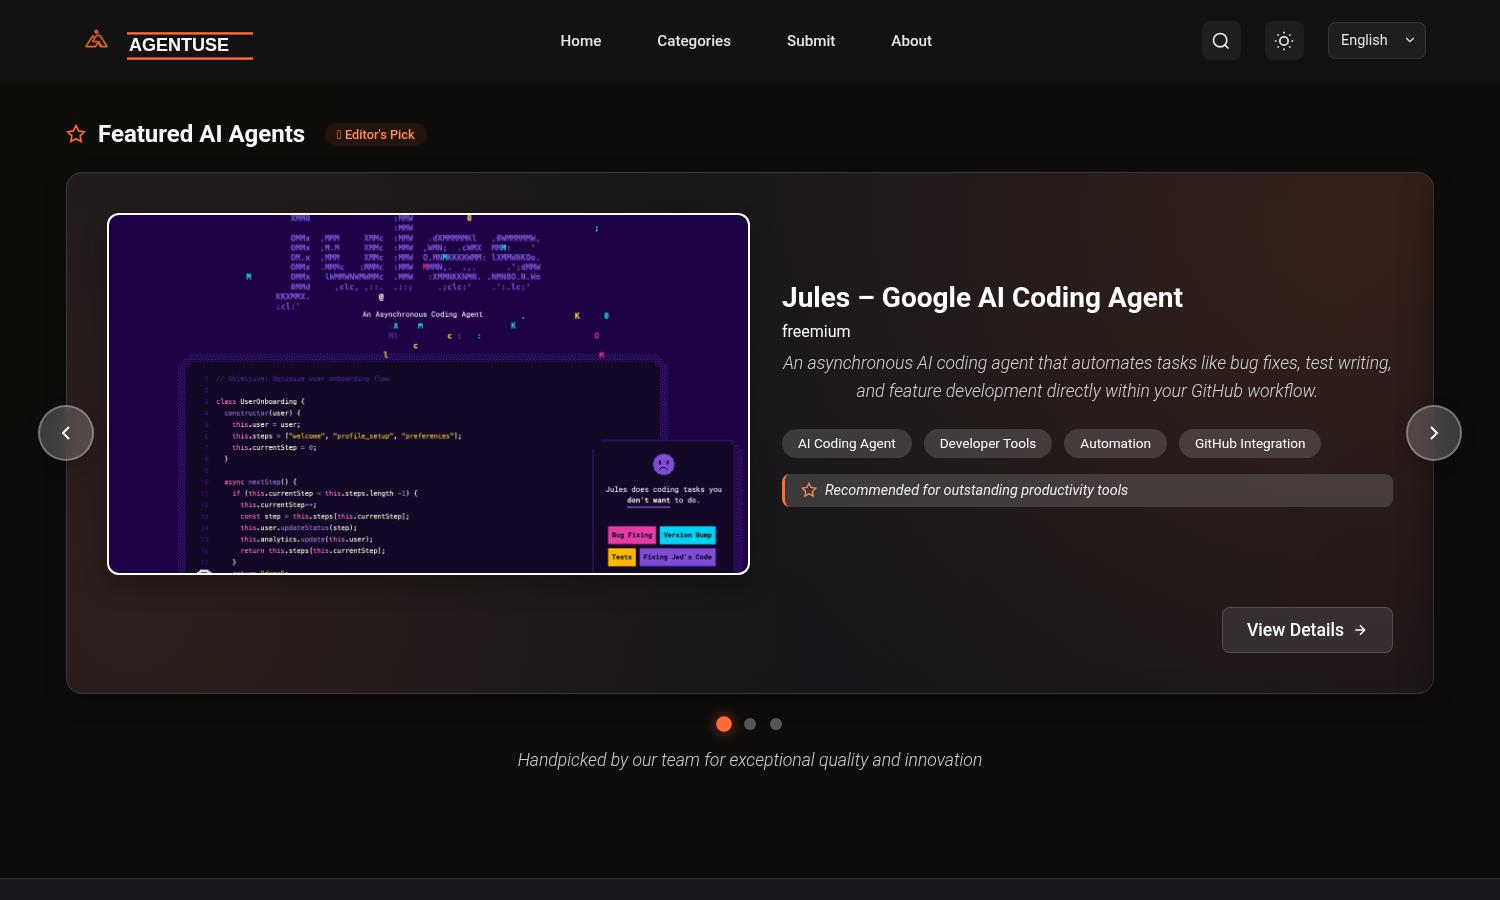Select the AI Coding Agent tag
The height and width of the screenshot is (900, 1500).
tap(847, 444)
